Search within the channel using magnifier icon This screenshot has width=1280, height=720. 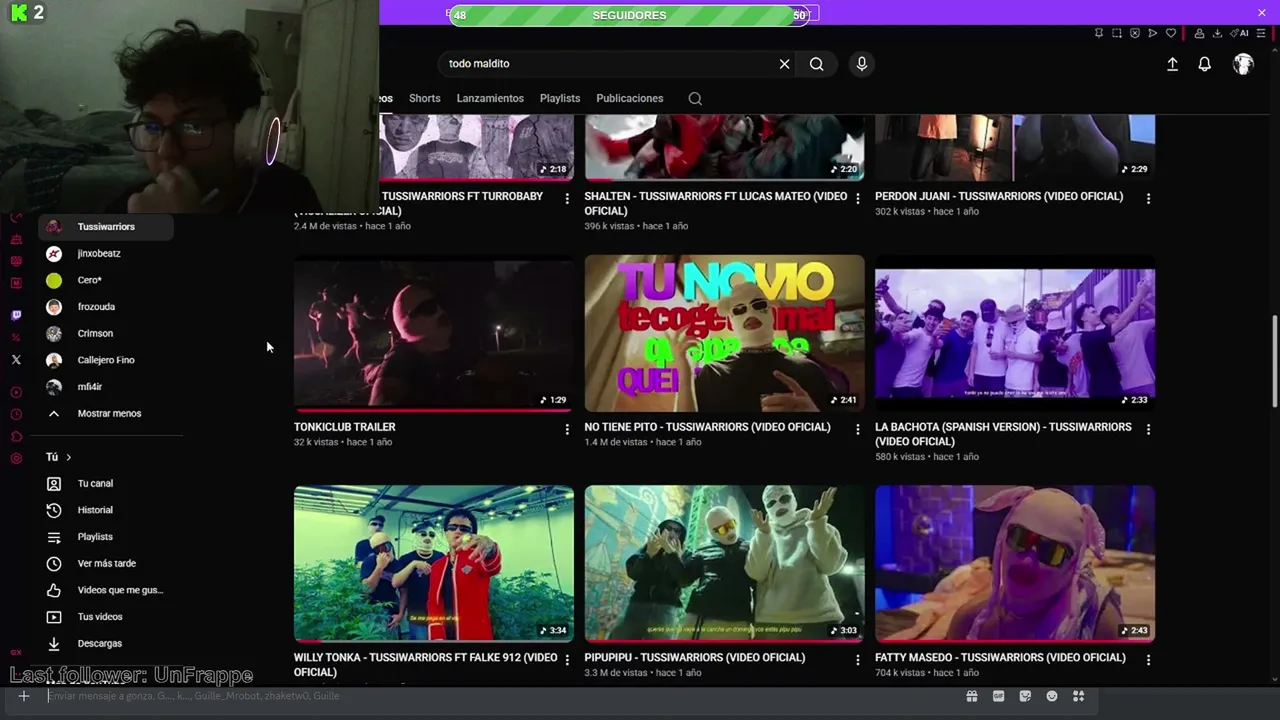point(695,99)
